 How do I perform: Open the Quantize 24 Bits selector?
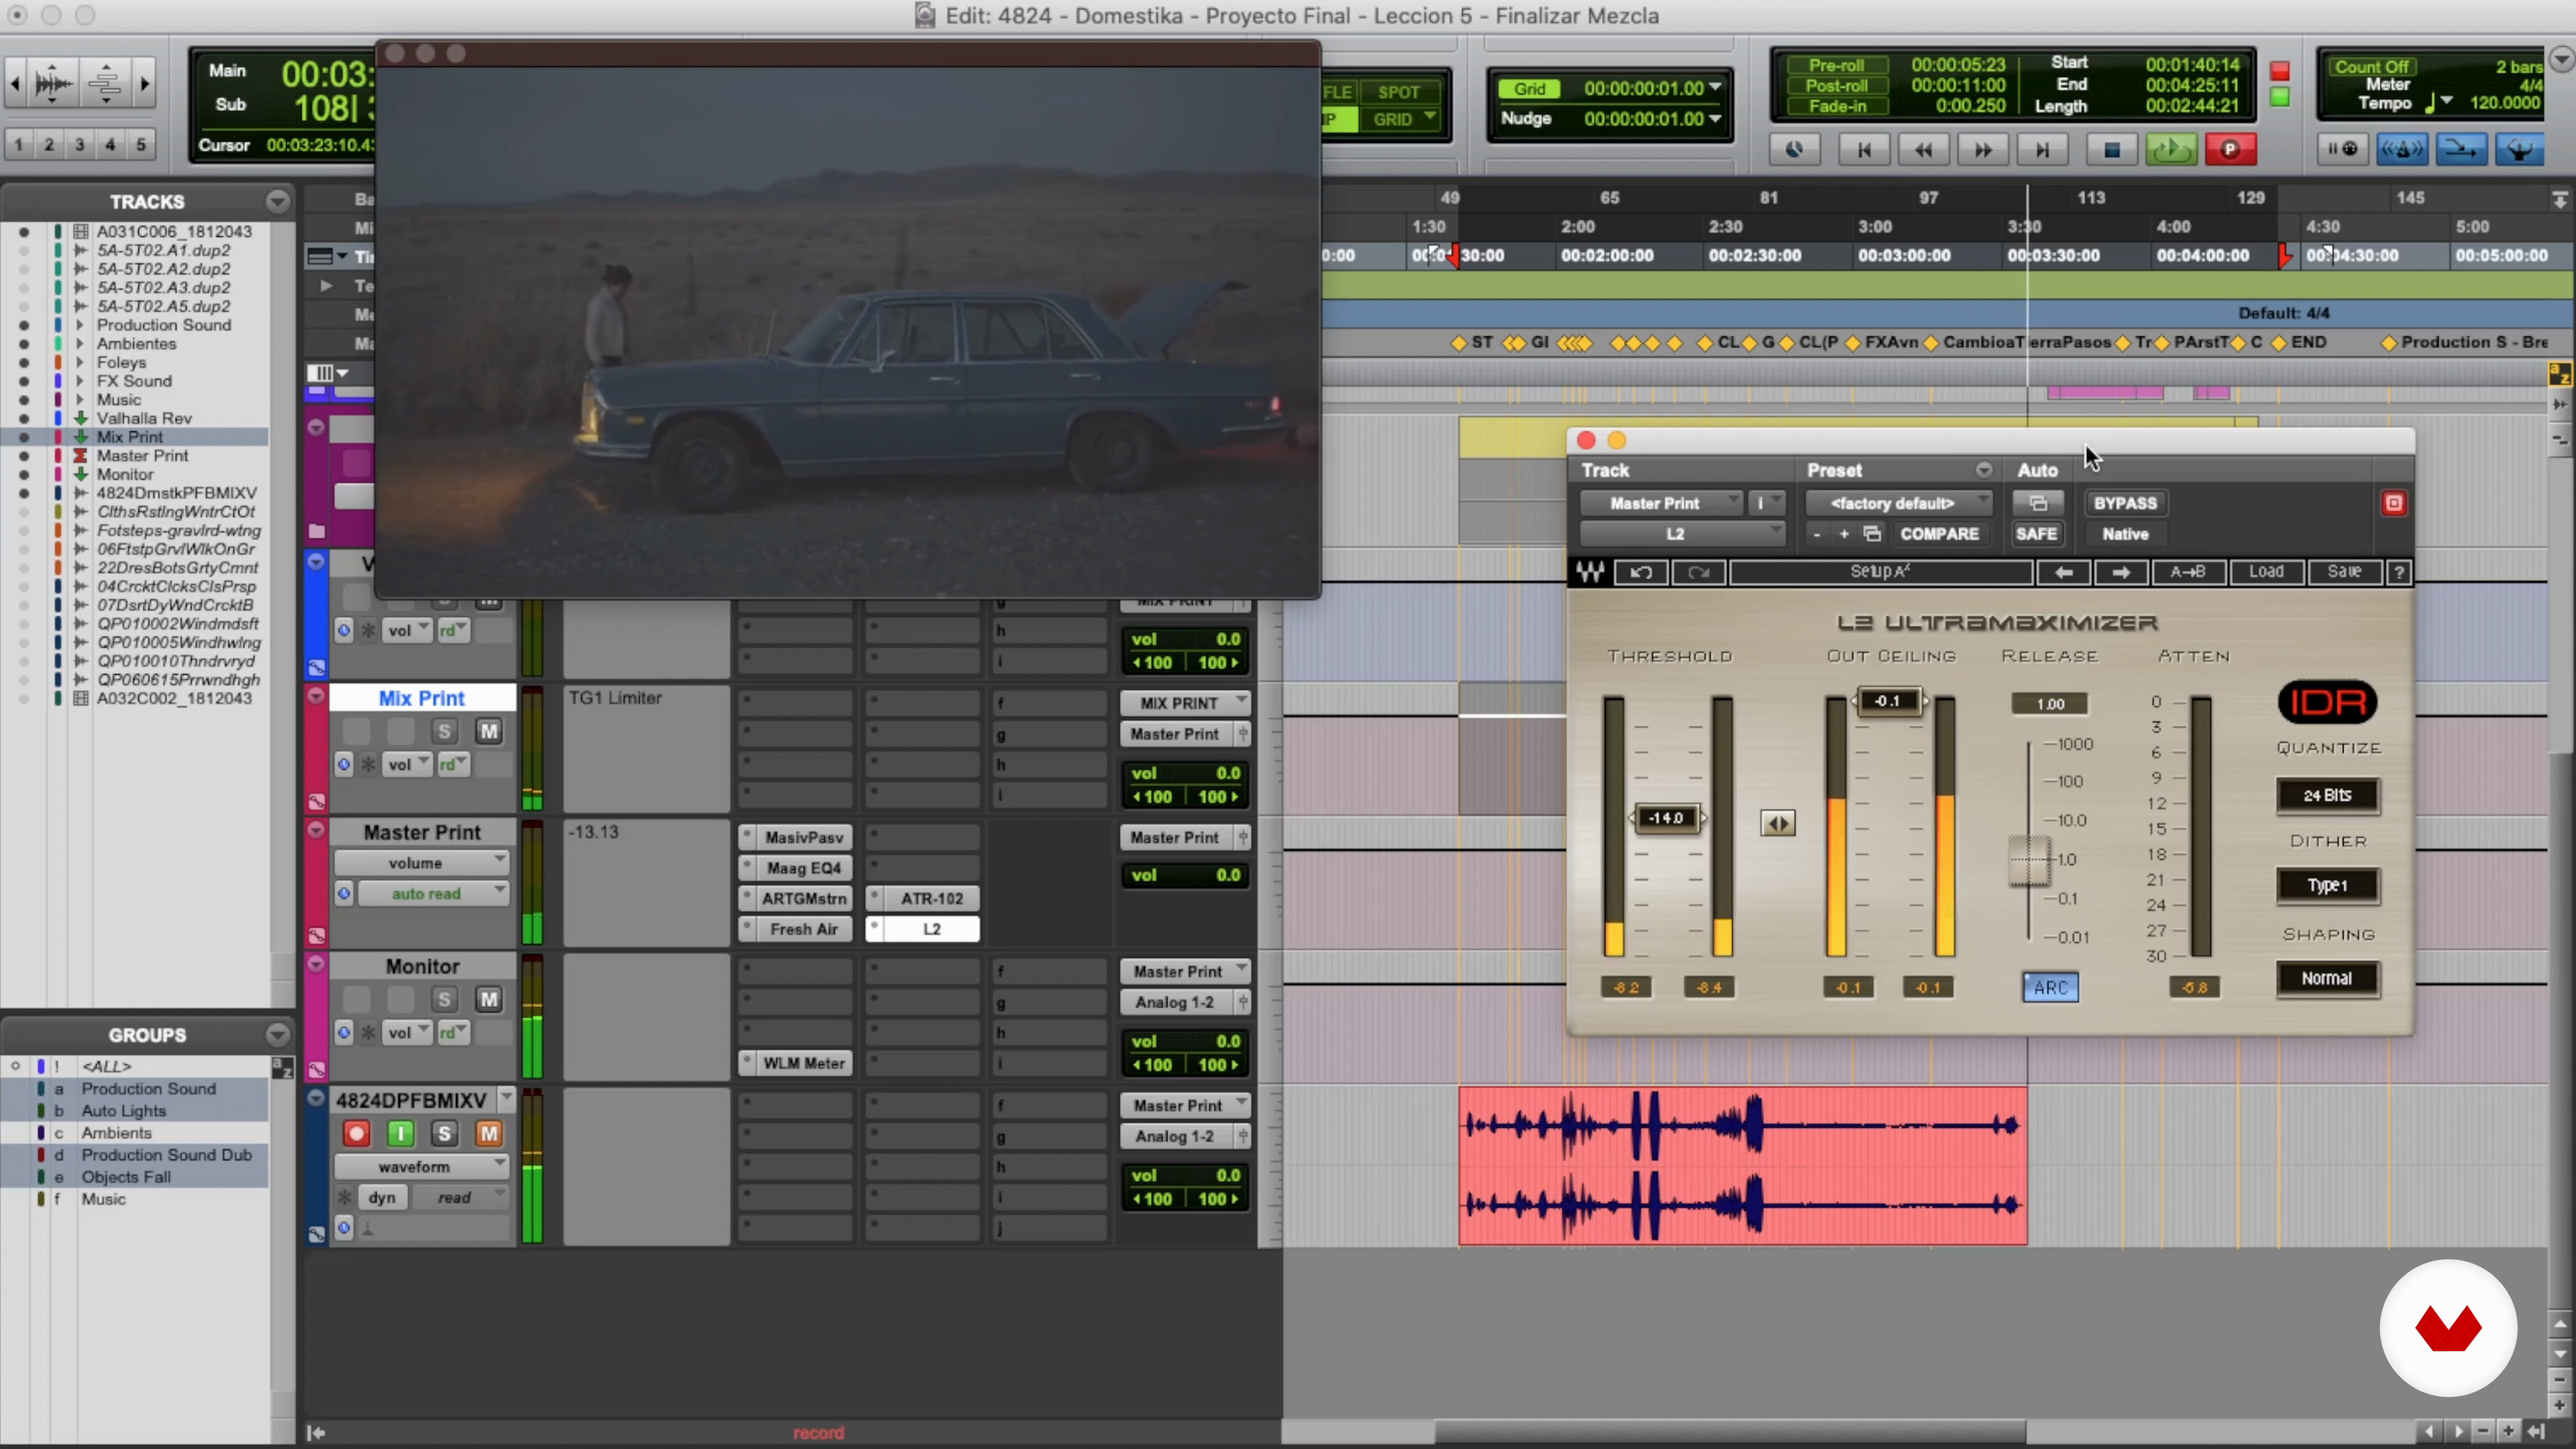pos(2327,795)
